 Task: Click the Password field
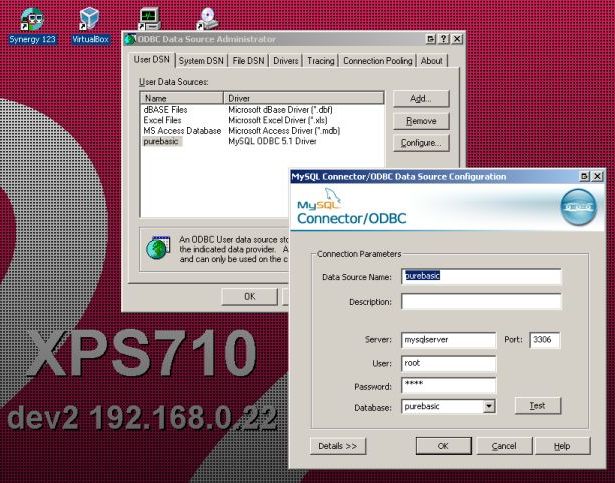(449, 385)
